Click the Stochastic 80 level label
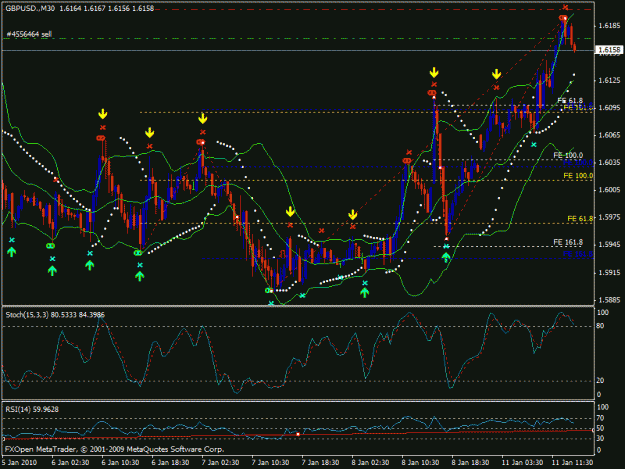Screen dimensions: 625x469 click(601, 326)
